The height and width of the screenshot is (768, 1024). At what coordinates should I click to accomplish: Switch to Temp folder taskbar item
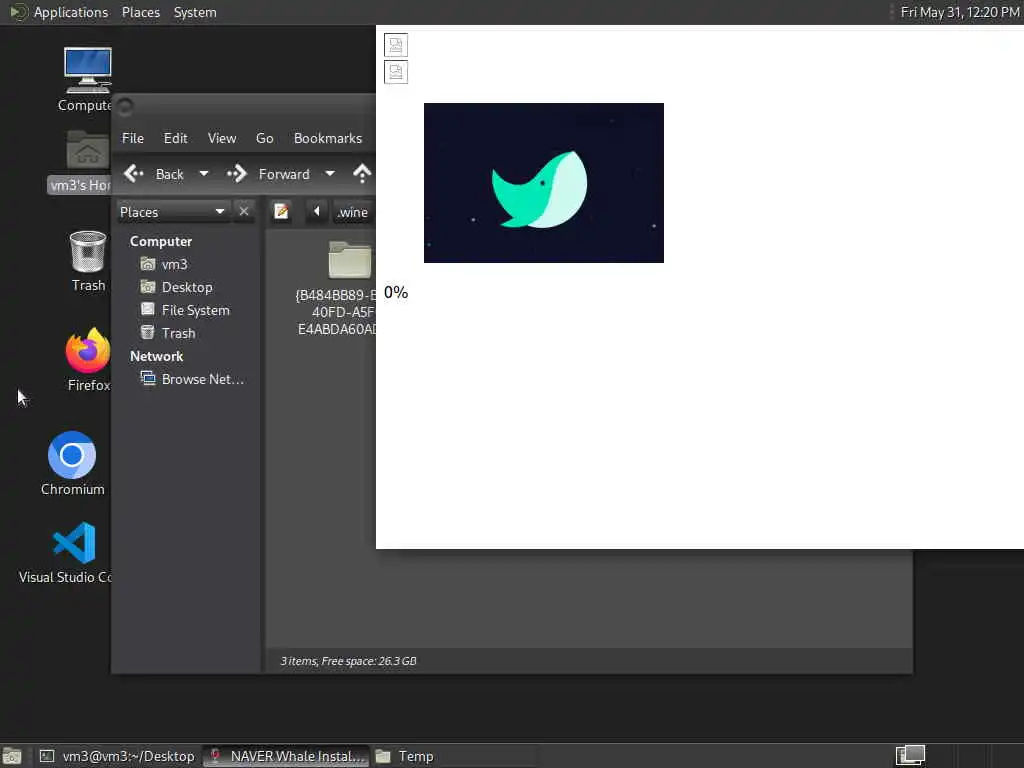point(405,756)
